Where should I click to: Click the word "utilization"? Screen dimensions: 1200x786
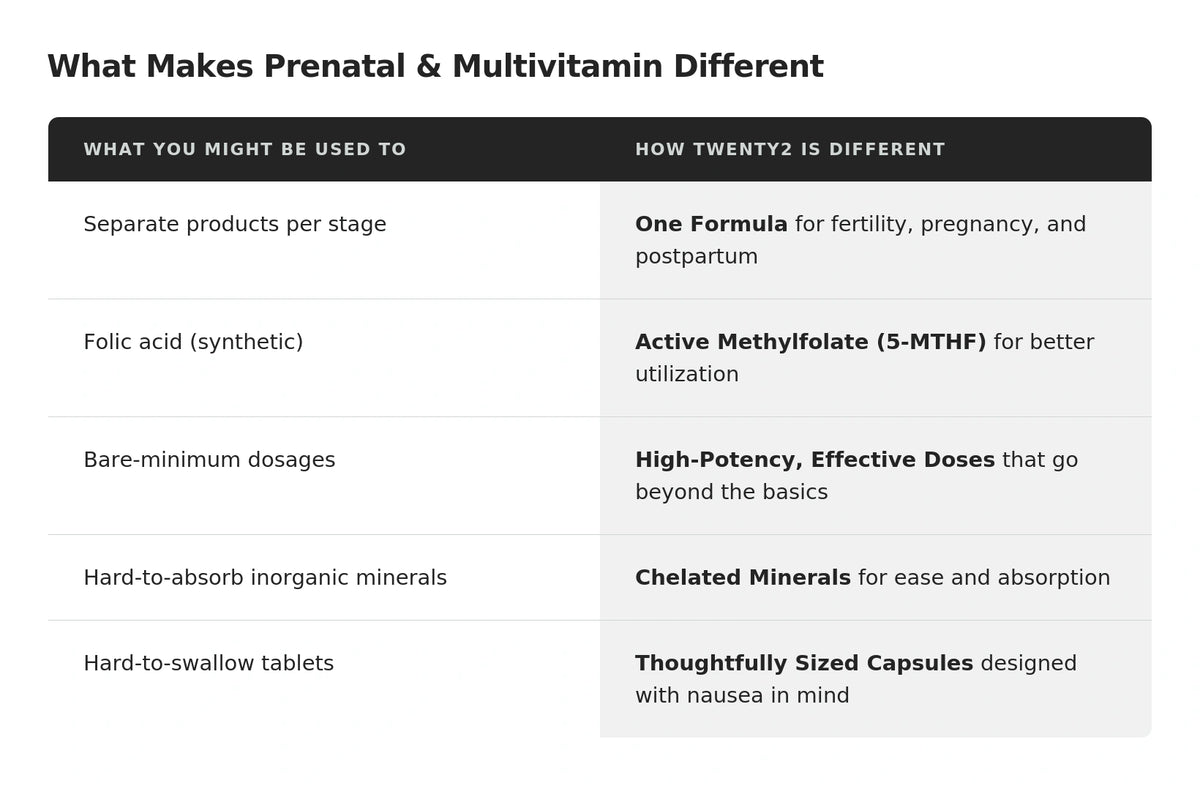point(687,374)
